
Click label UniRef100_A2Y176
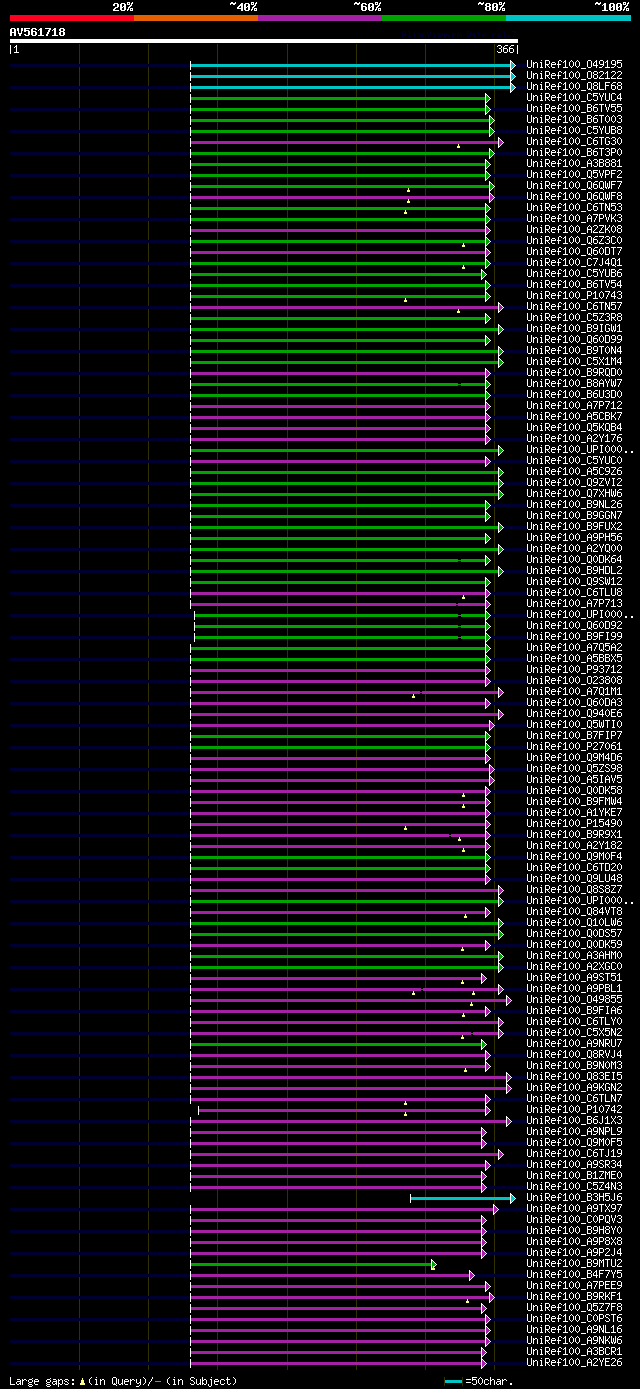pyautogui.click(x=574, y=438)
